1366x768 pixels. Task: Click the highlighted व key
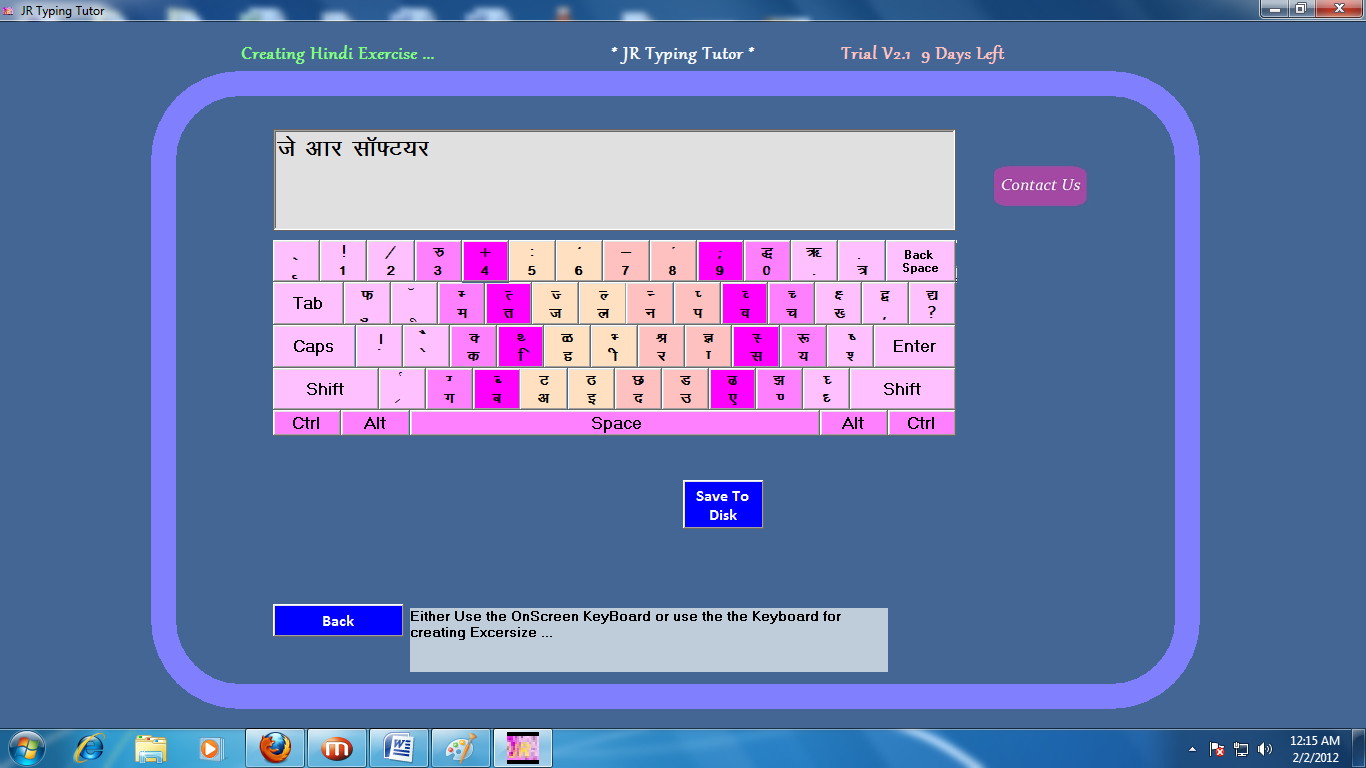click(x=743, y=303)
